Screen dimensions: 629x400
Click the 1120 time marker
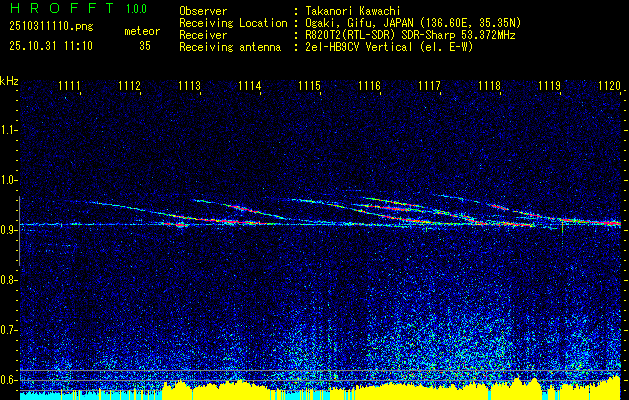[609, 85]
